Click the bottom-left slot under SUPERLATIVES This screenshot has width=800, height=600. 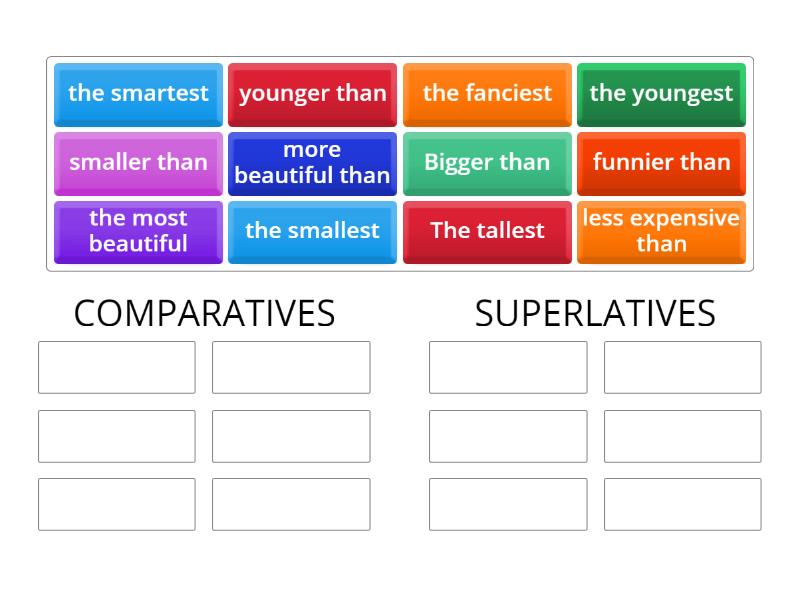(507, 504)
